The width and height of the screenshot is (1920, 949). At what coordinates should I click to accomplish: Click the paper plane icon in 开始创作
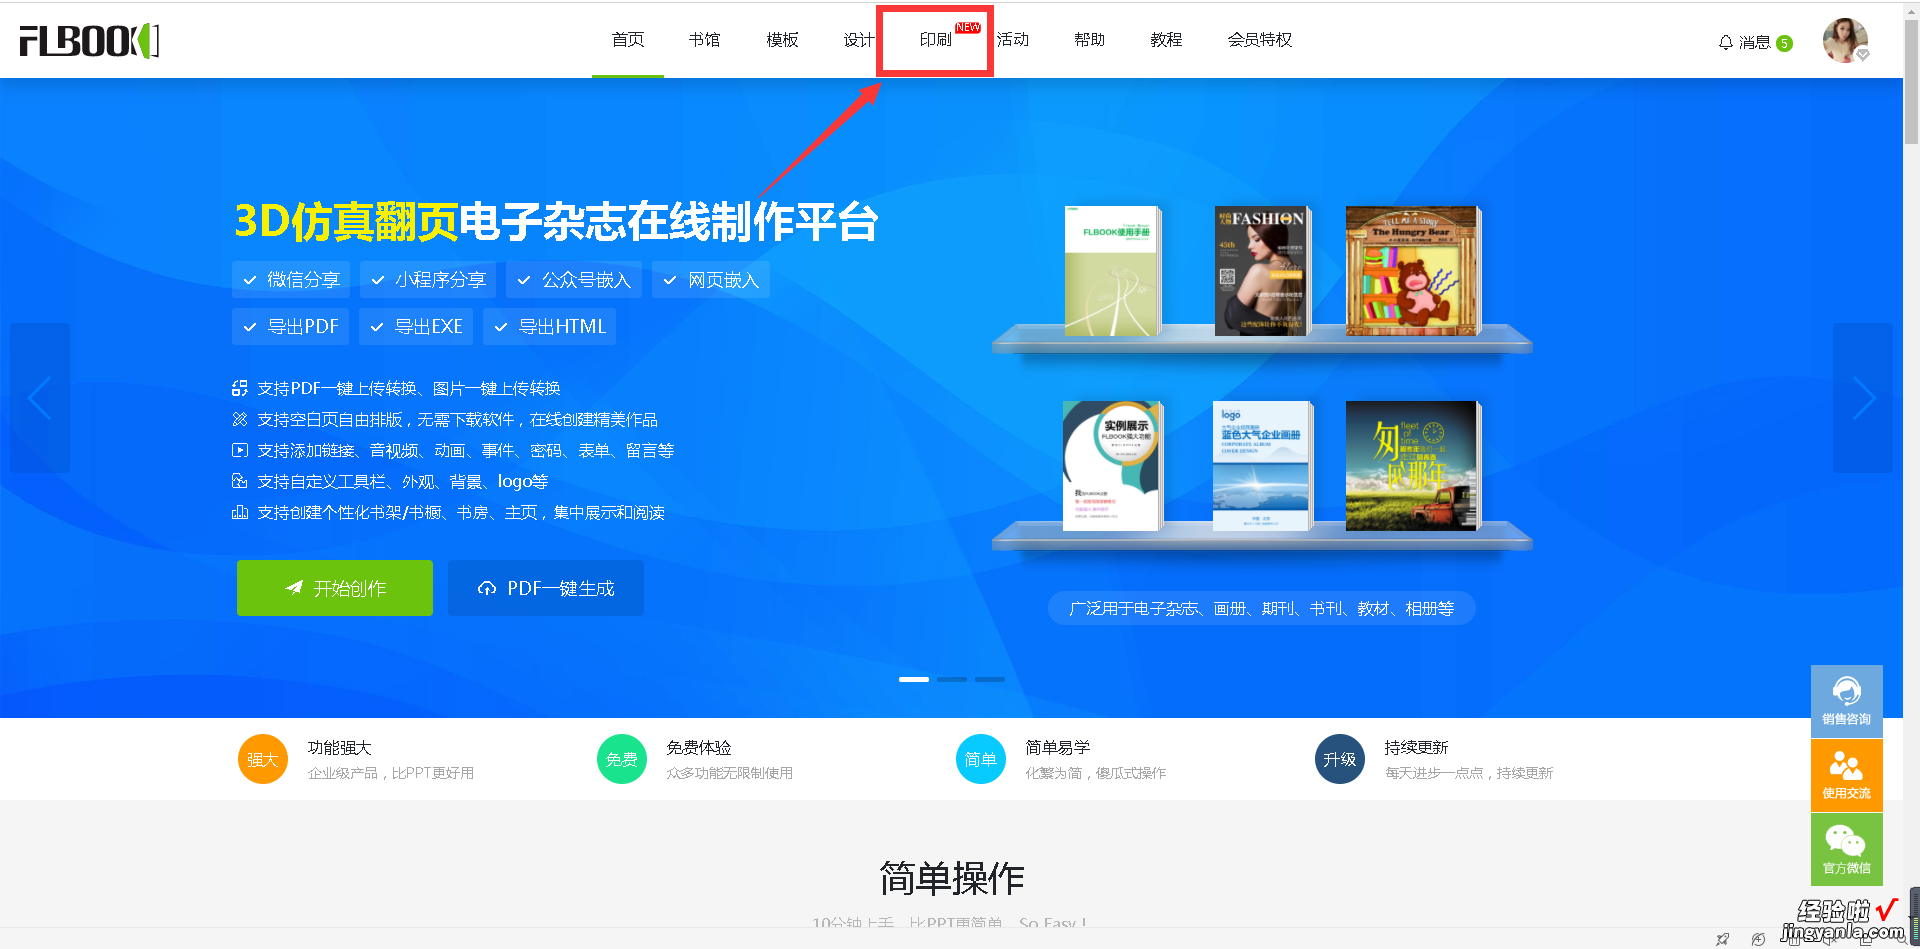[294, 588]
